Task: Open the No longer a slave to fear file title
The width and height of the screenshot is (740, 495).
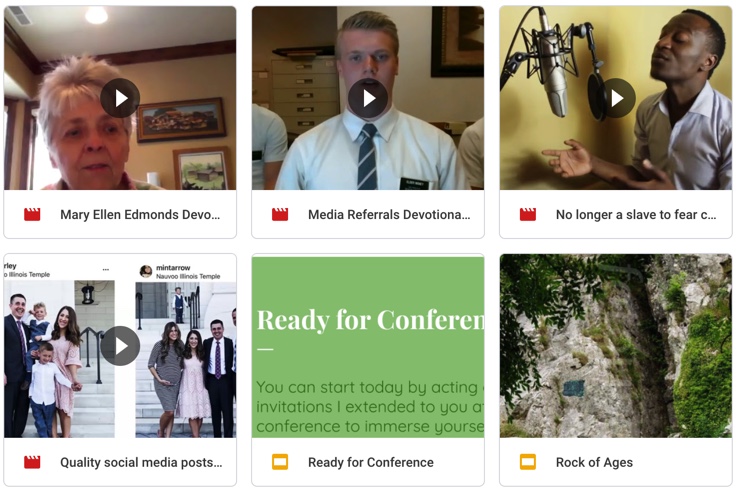Action: click(x=636, y=215)
